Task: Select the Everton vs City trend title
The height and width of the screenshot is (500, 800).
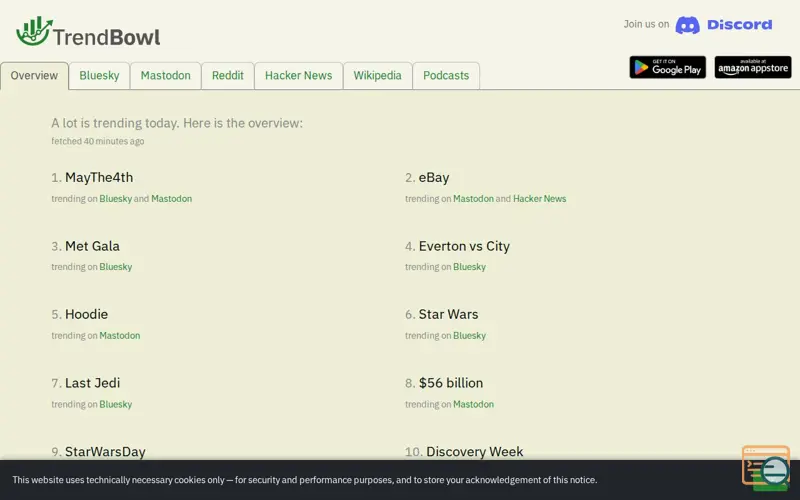Action: [464, 246]
